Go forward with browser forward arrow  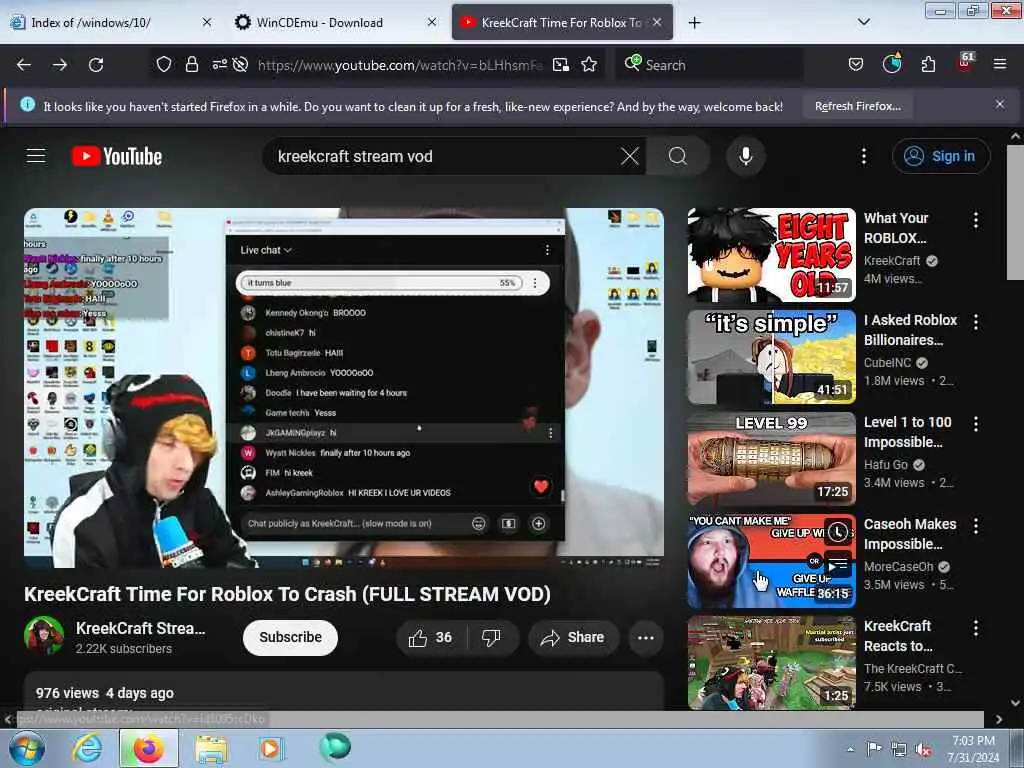[x=60, y=65]
